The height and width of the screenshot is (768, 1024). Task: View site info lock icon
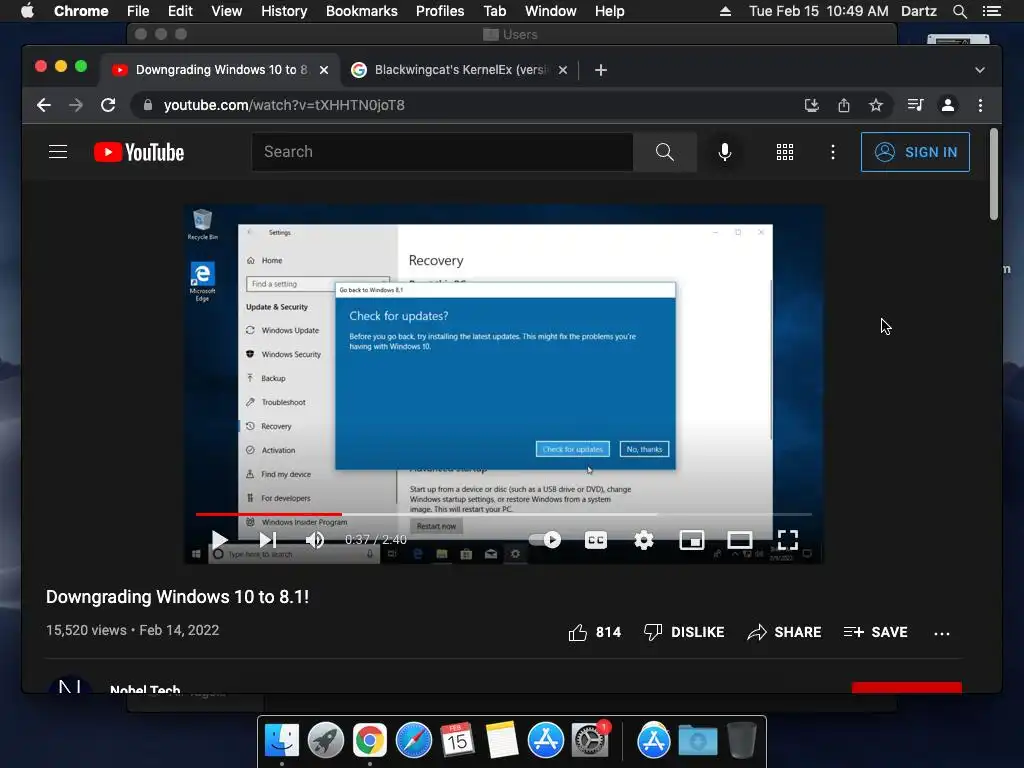click(x=148, y=105)
